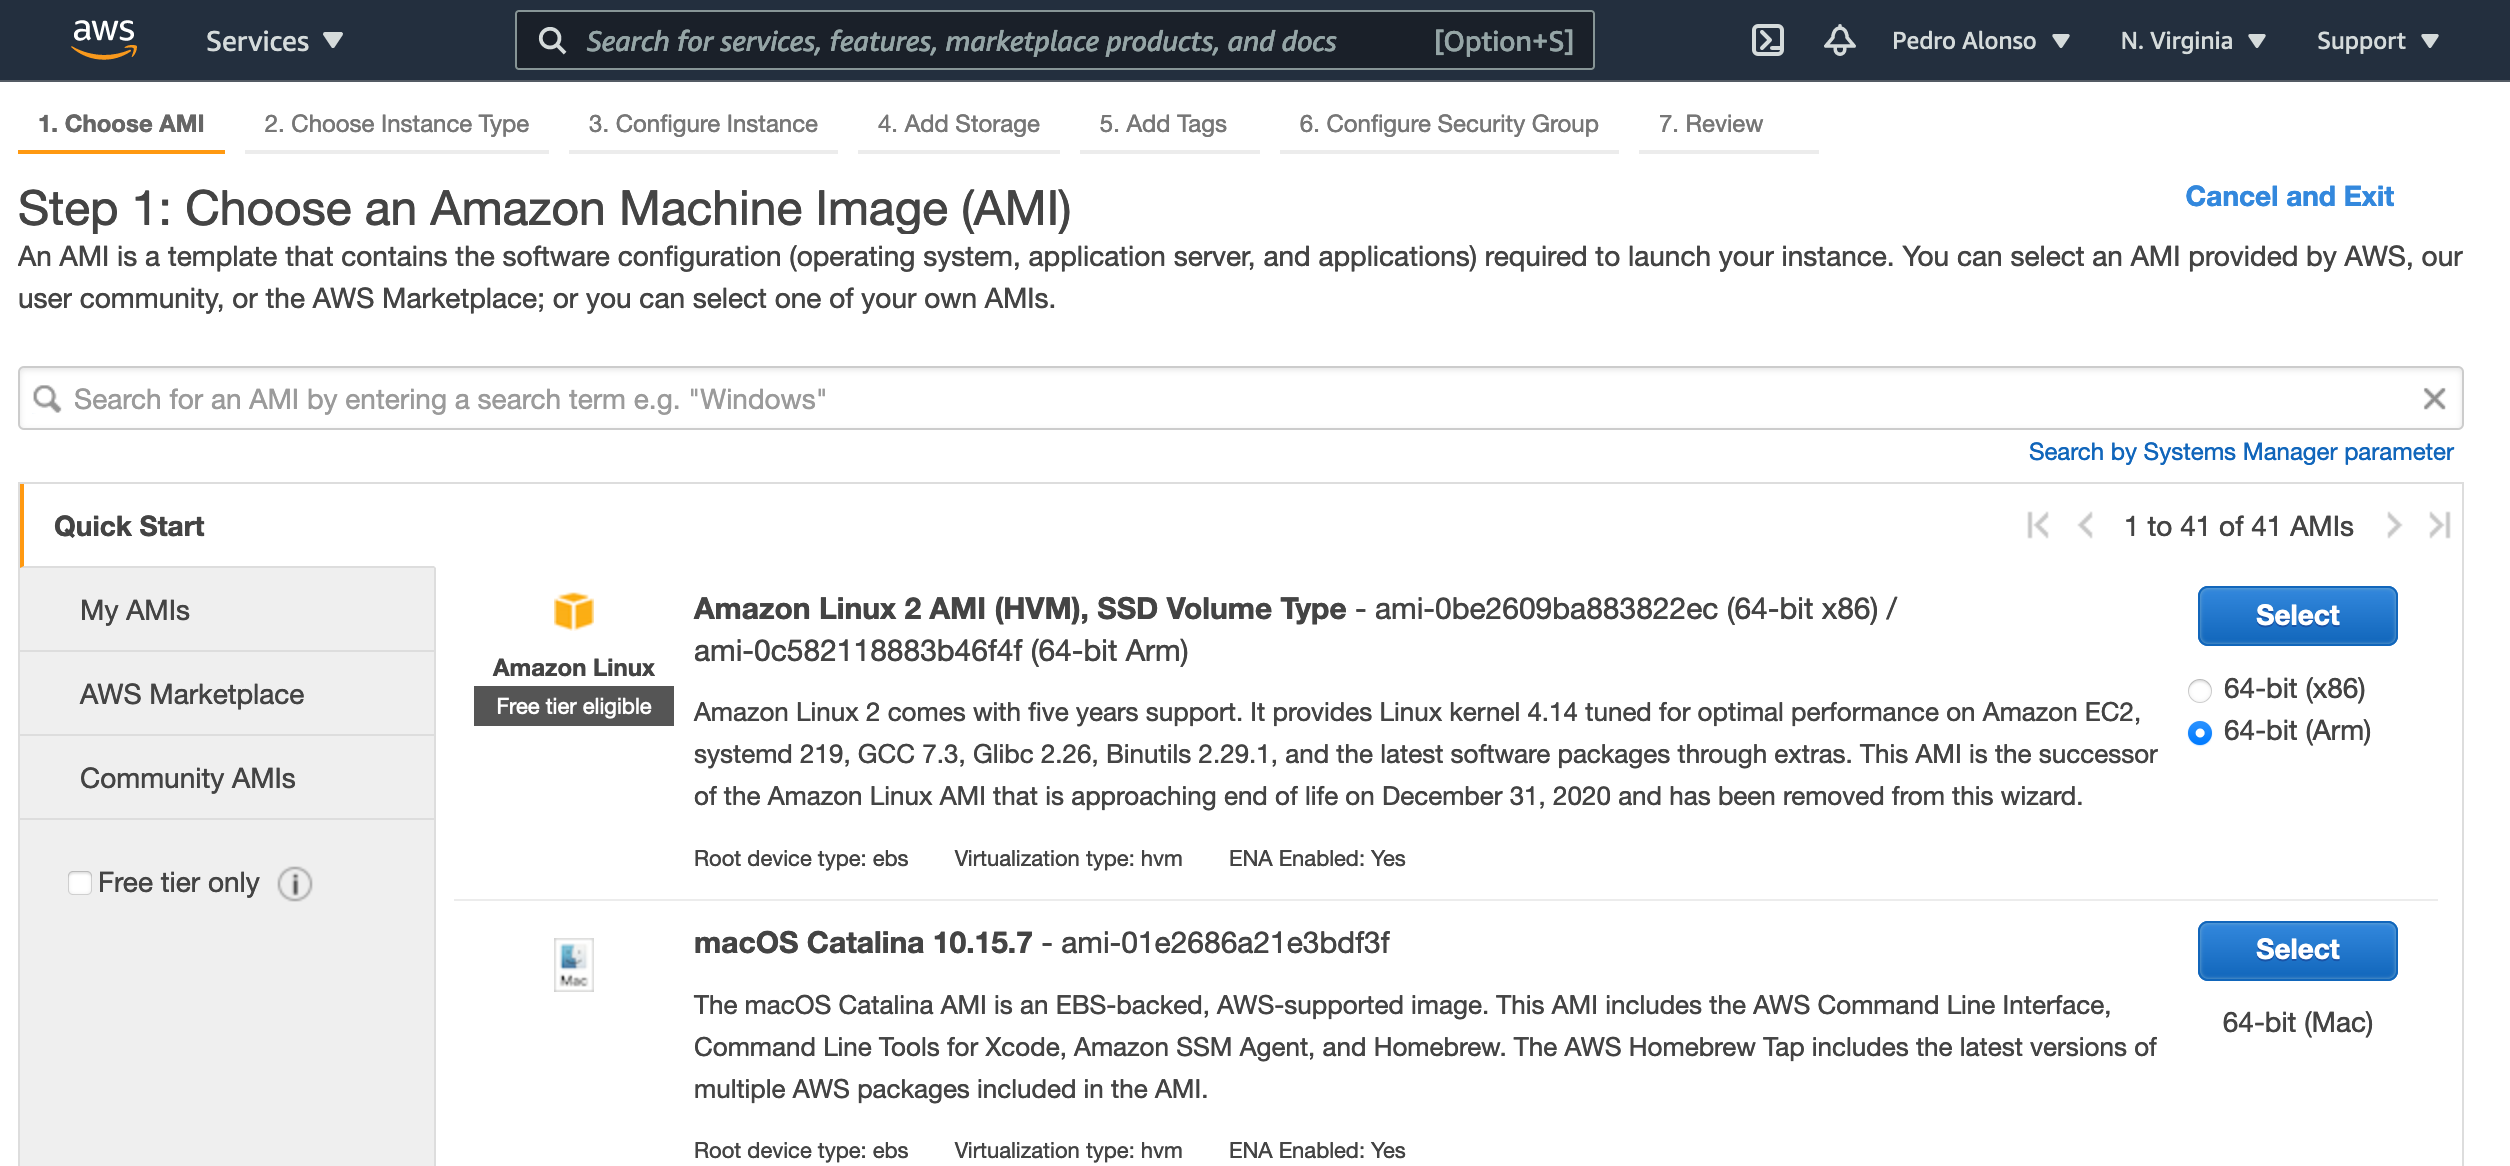Screen dimensions: 2510x1166
Task: Click the Cancel and Exit link
Action: coord(2289,196)
